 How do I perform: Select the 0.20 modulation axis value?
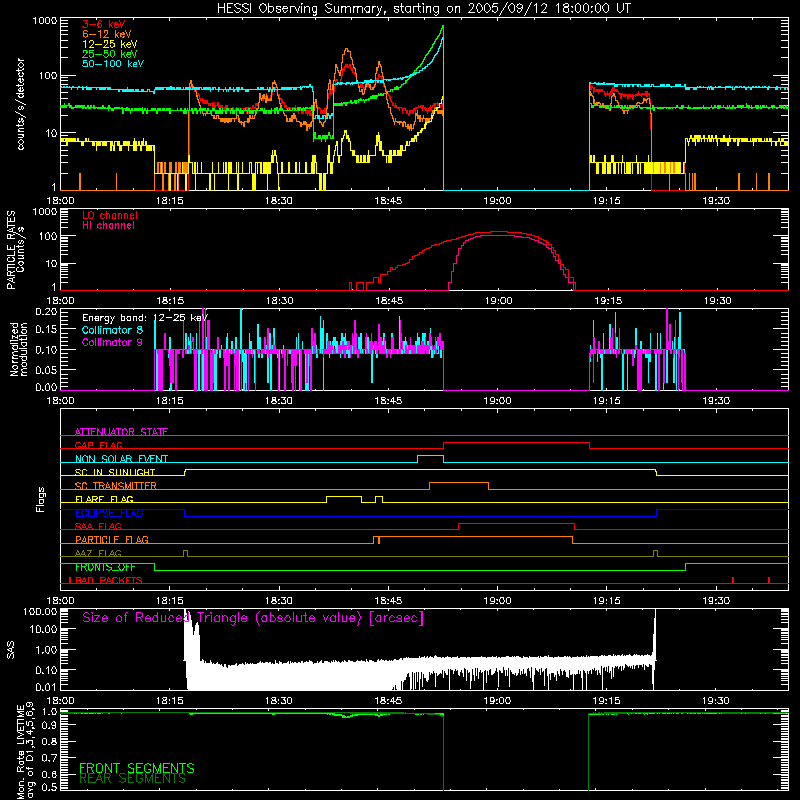[x=46, y=311]
